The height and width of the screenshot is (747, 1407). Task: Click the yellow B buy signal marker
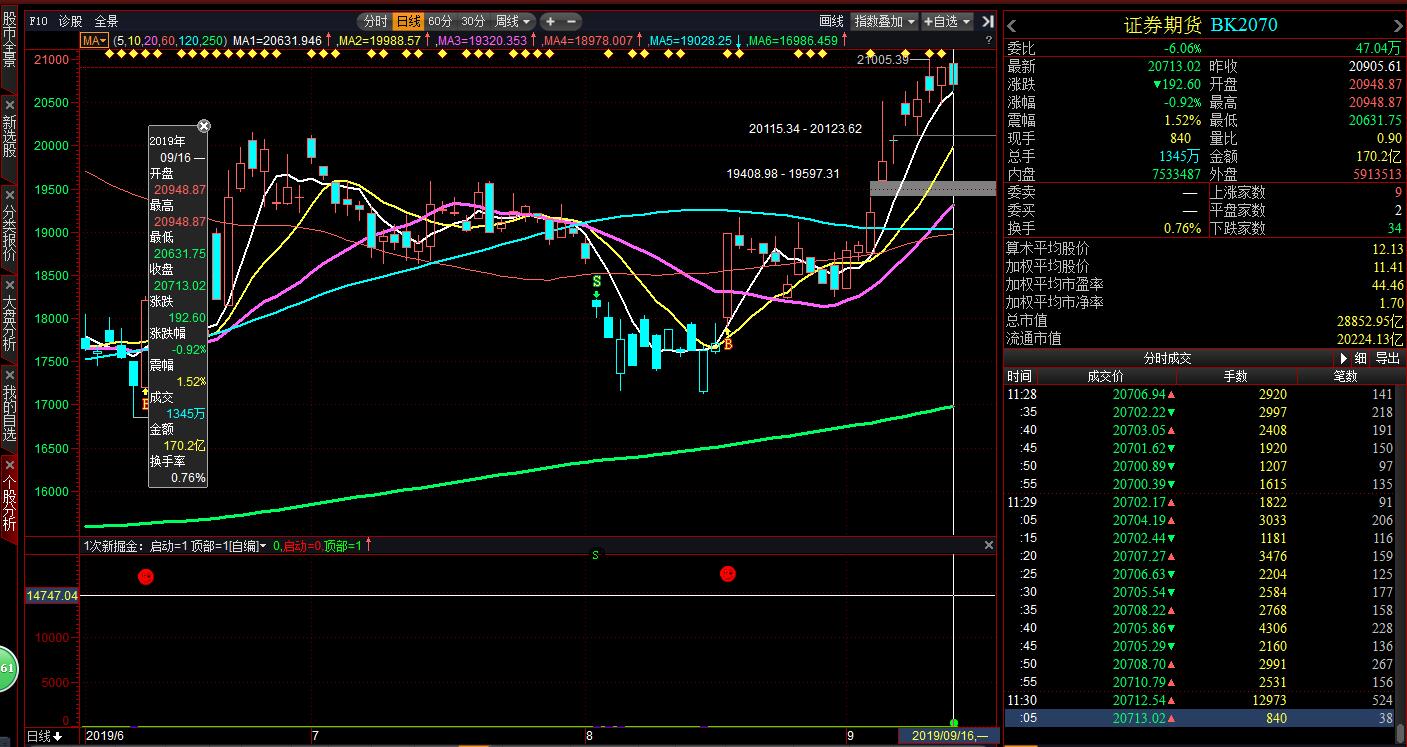pos(728,344)
